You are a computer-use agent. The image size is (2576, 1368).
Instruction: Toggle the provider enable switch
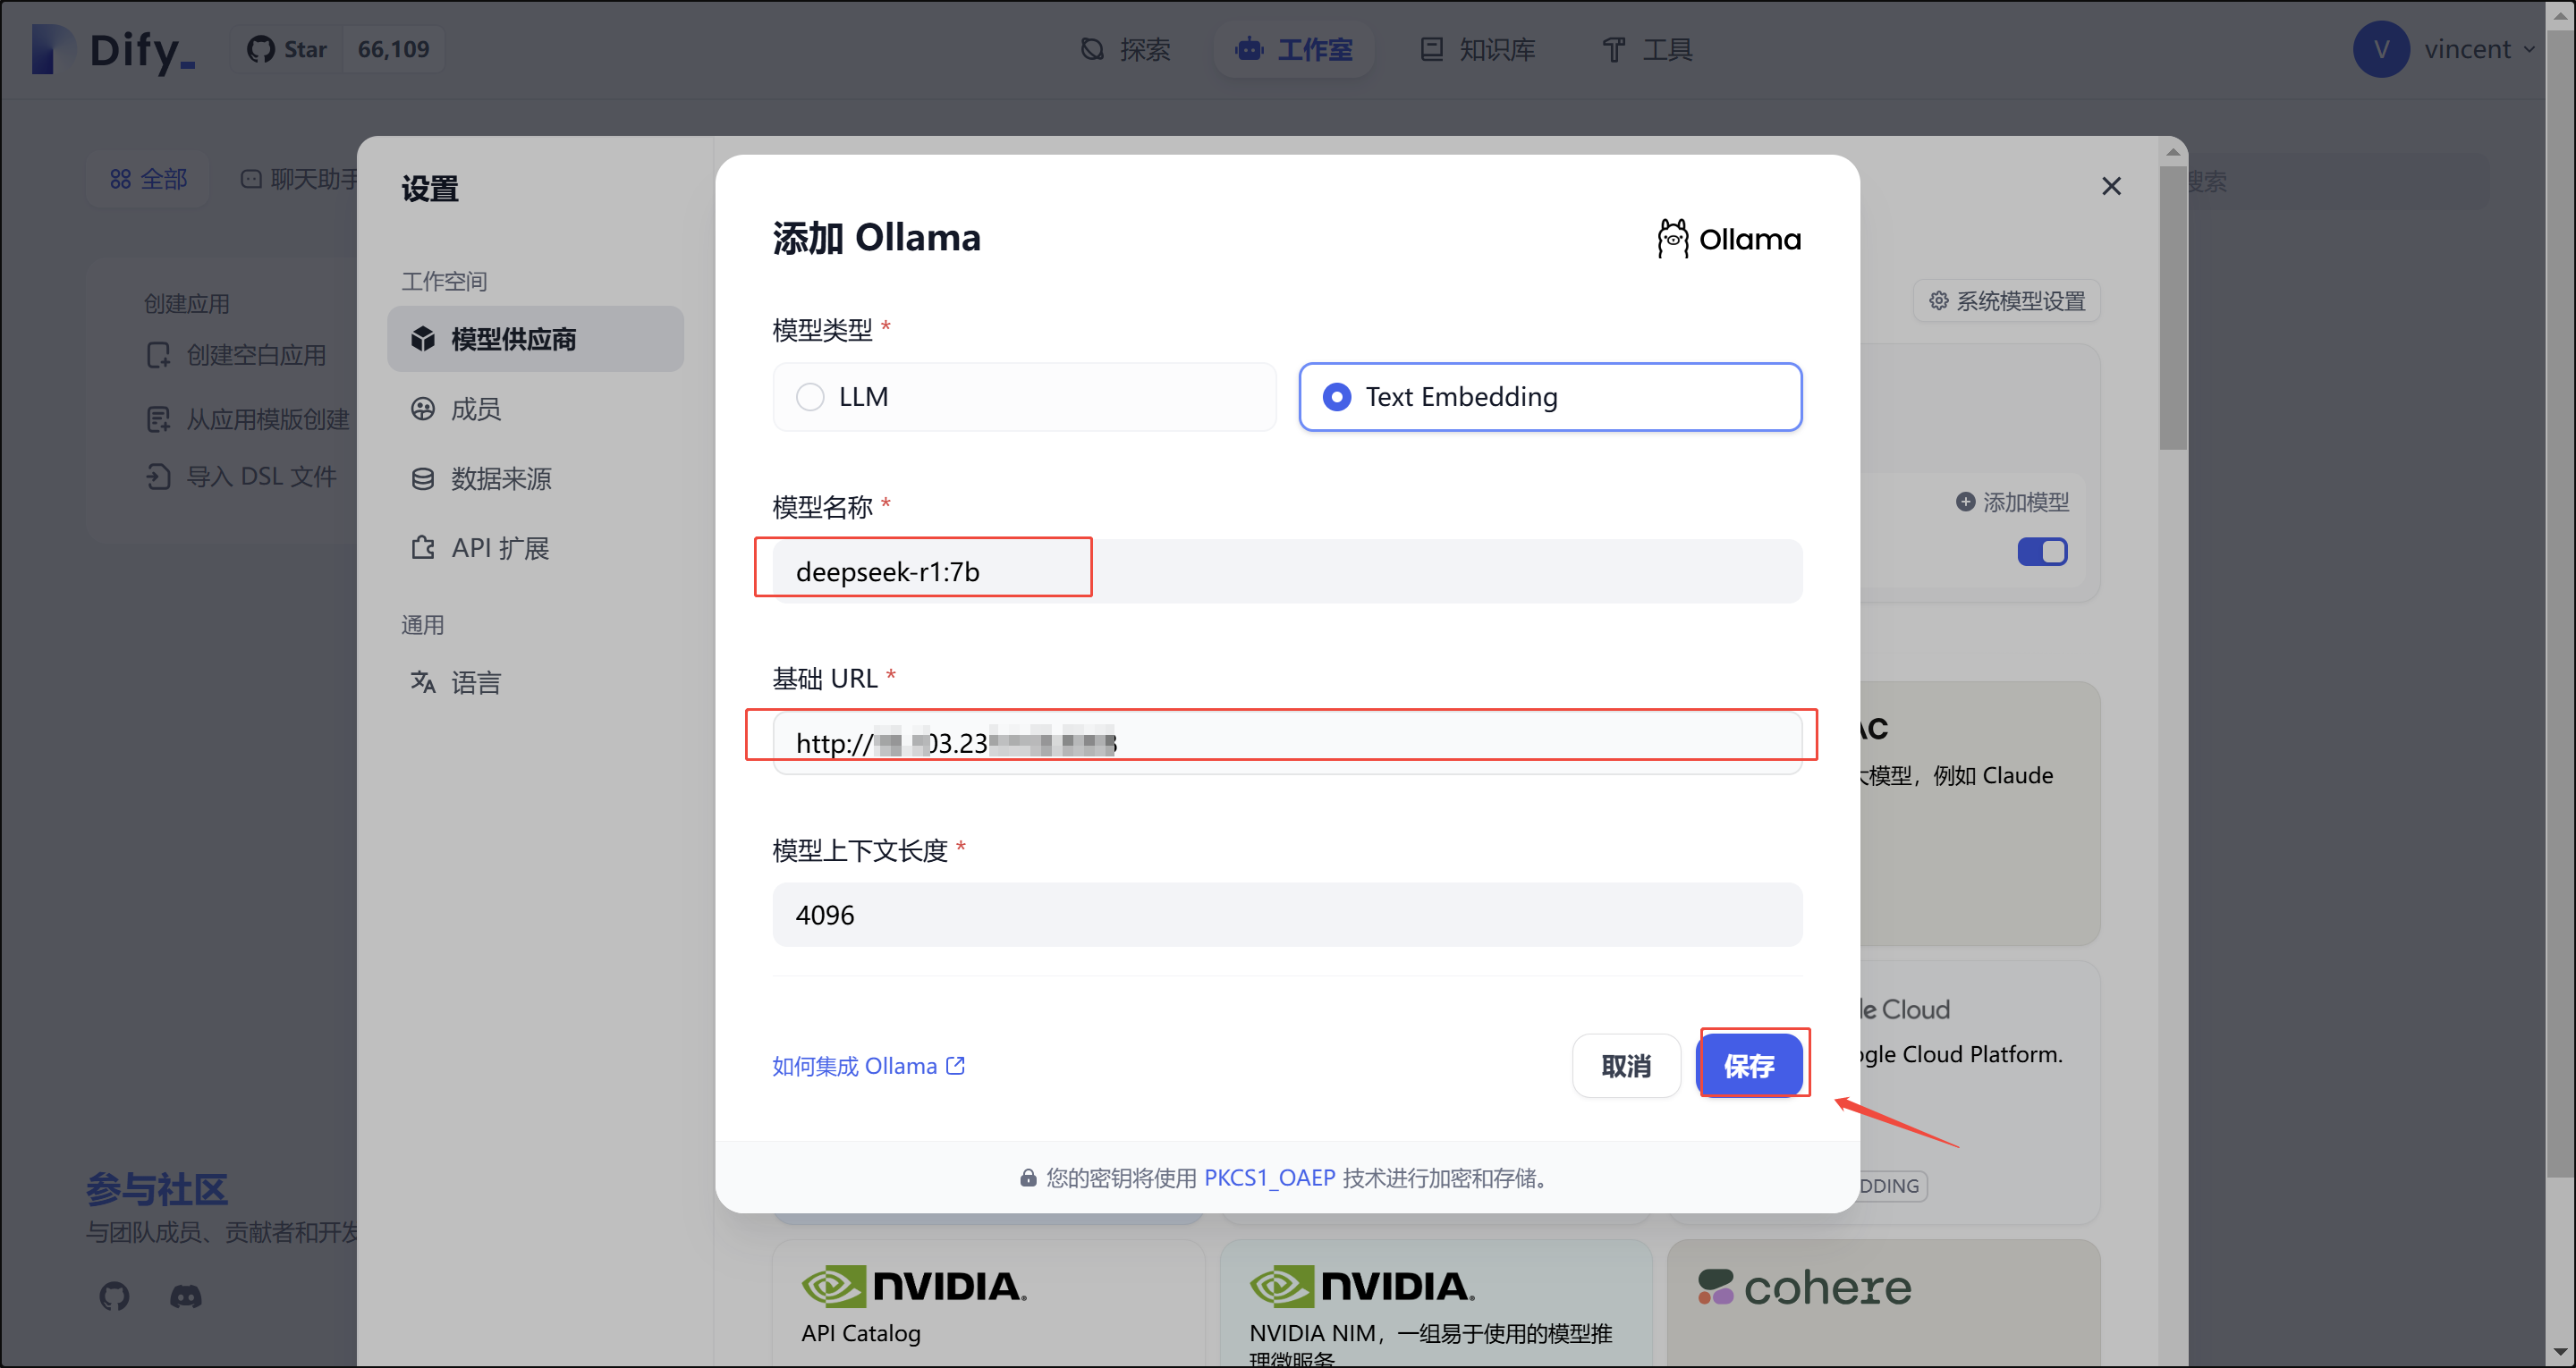click(2042, 552)
